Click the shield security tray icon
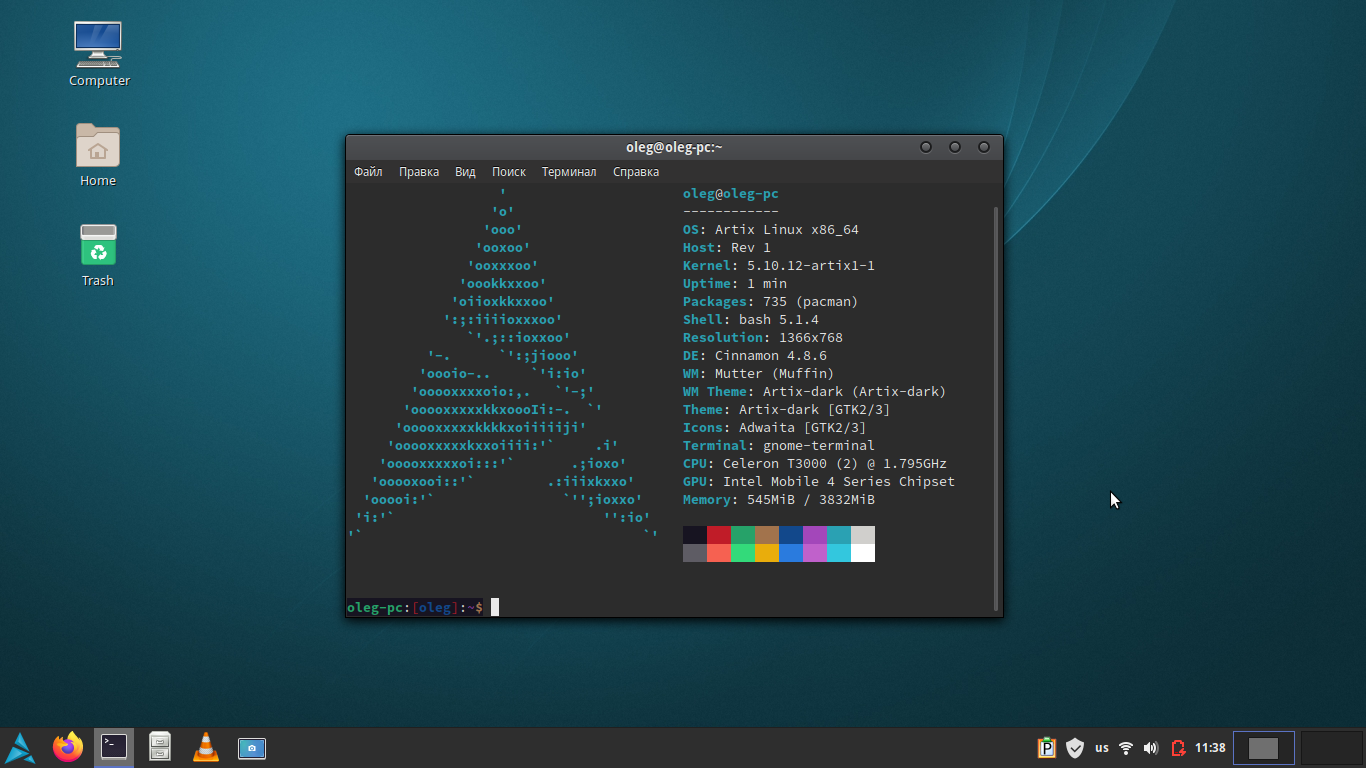 (x=1075, y=748)
